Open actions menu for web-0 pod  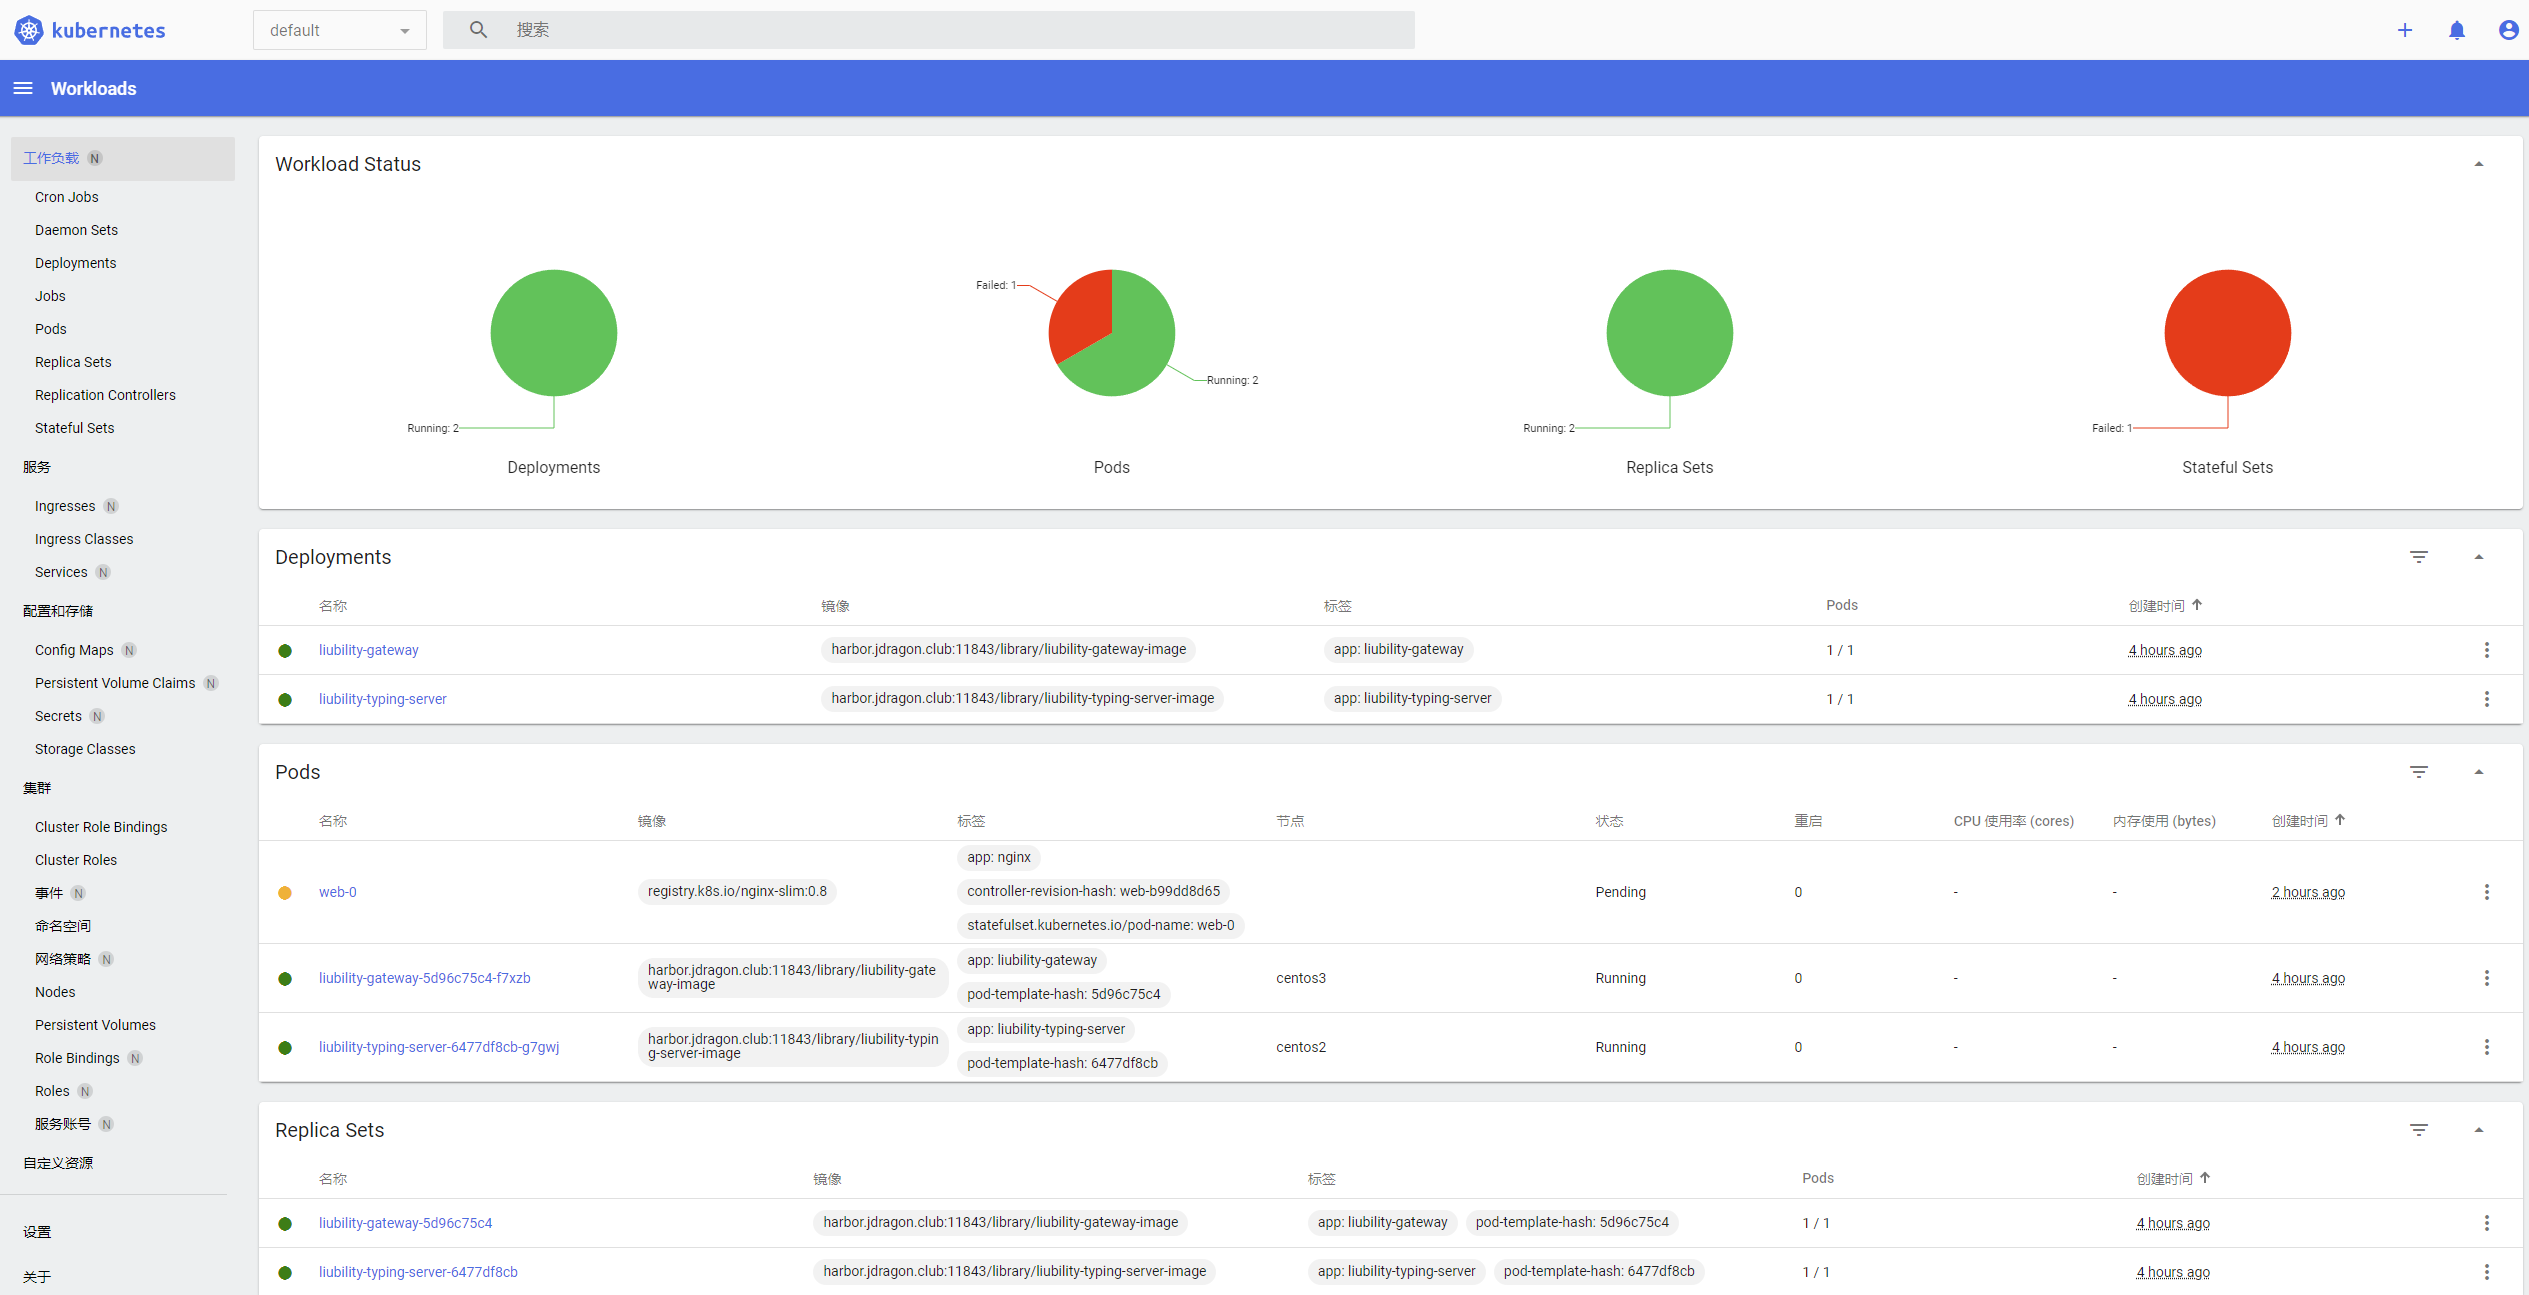tap(2487, 892)
